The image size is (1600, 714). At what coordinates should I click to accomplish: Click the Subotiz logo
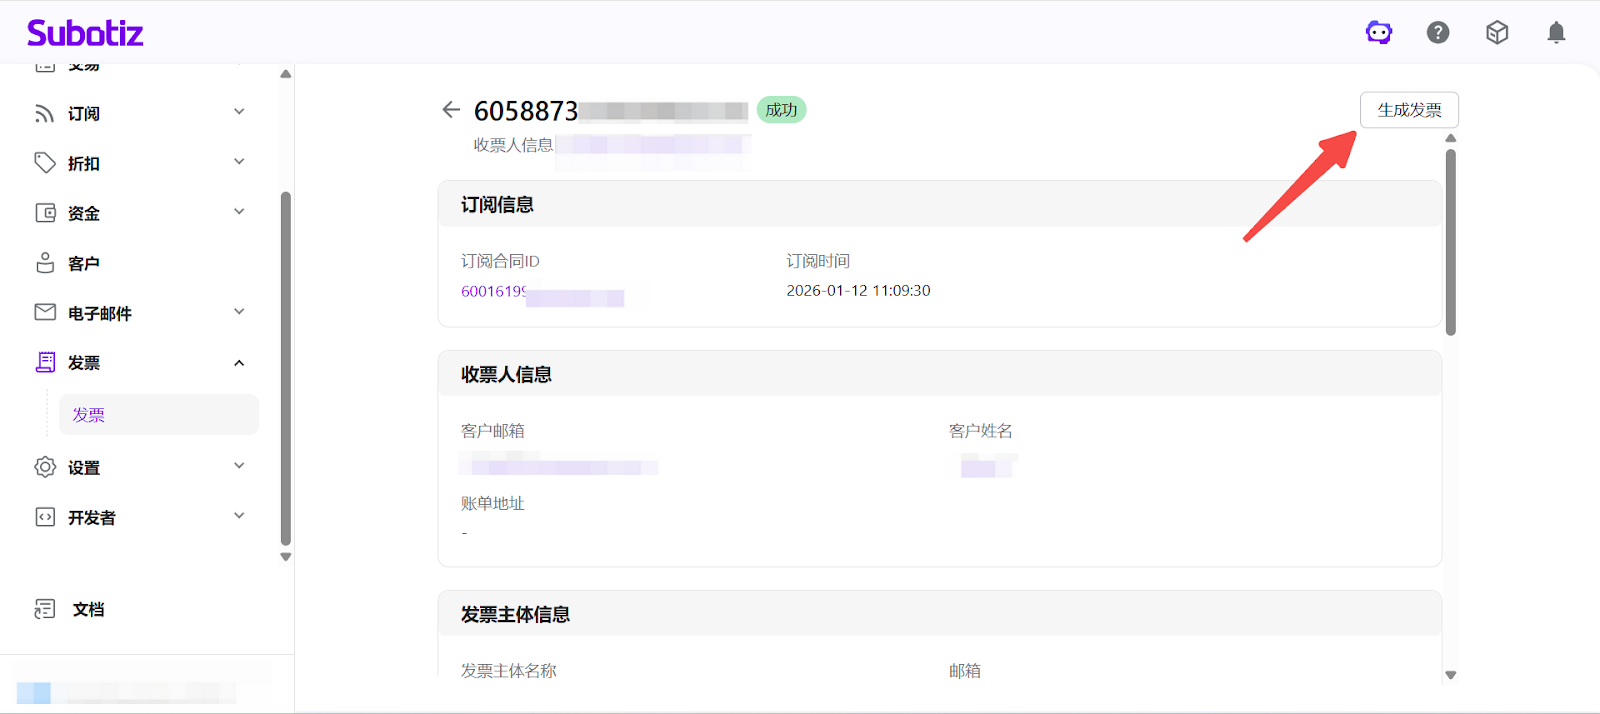point(85,33)
